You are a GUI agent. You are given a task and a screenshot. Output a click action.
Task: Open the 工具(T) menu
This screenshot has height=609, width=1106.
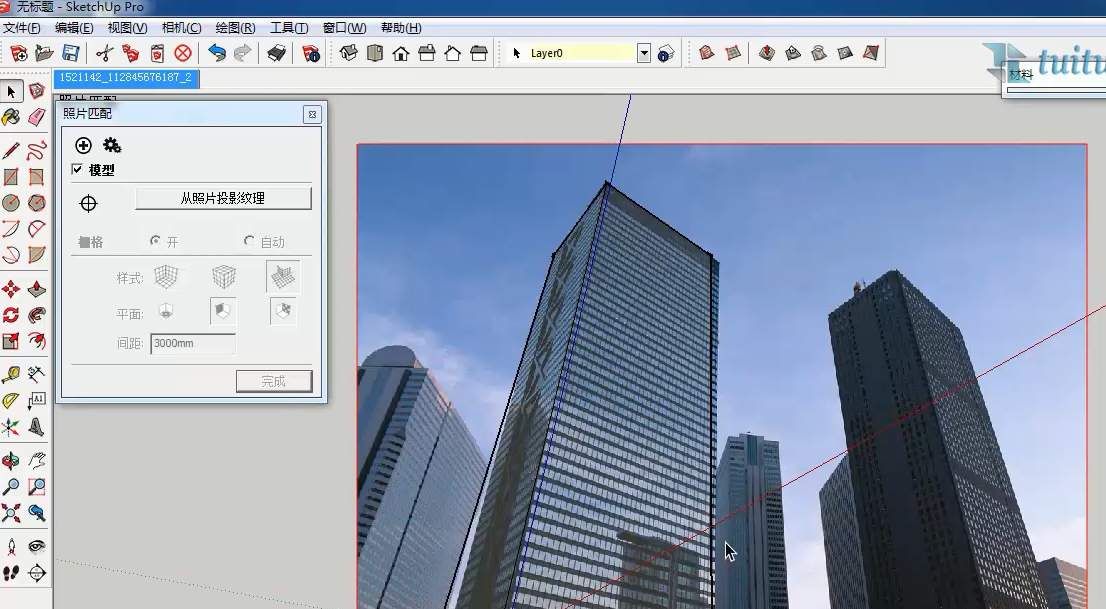point(289,28)
